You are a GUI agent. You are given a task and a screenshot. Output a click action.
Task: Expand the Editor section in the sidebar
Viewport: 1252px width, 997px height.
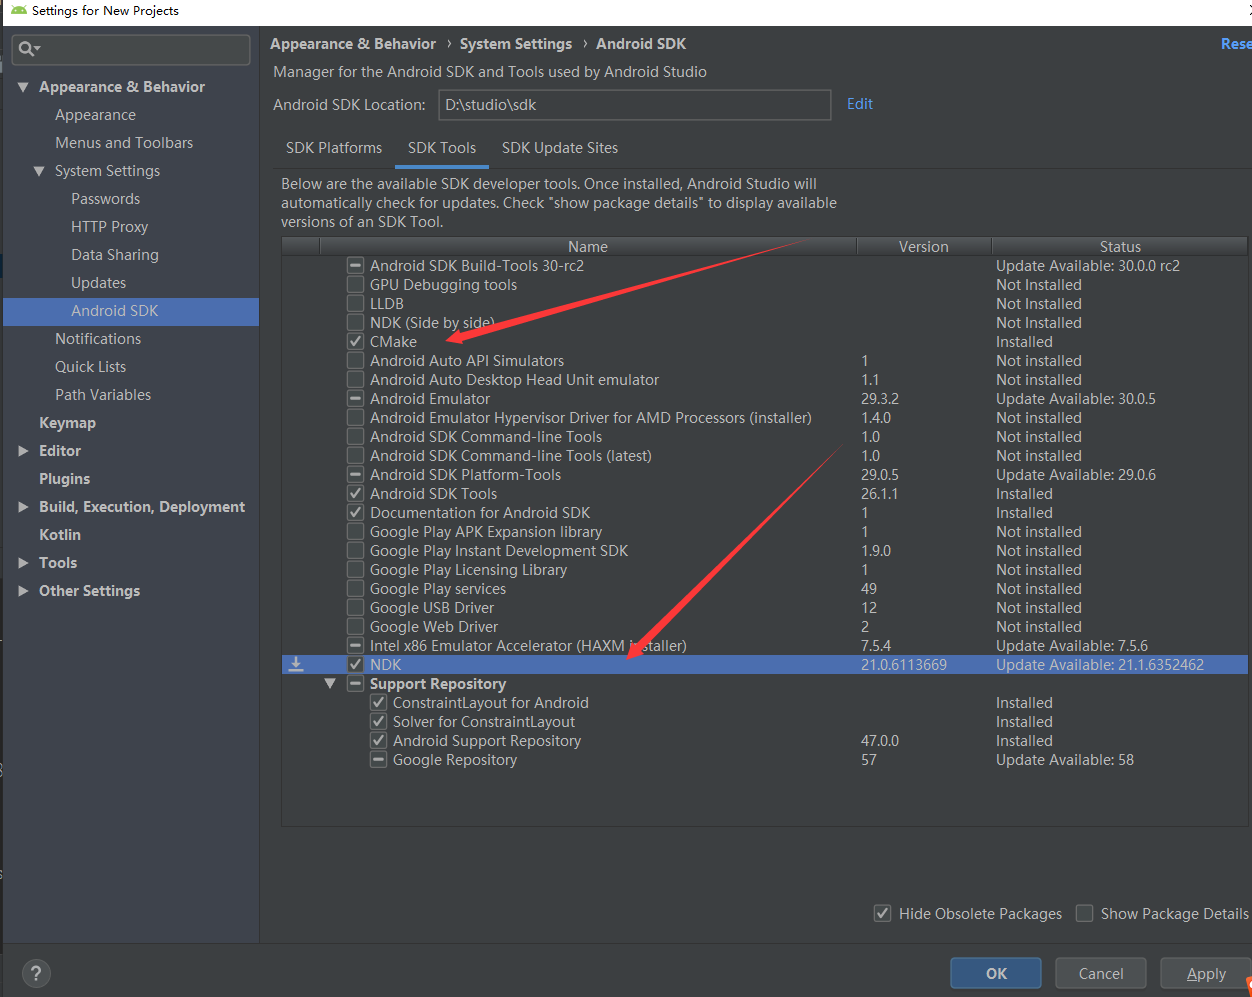[x=24, y=450]
